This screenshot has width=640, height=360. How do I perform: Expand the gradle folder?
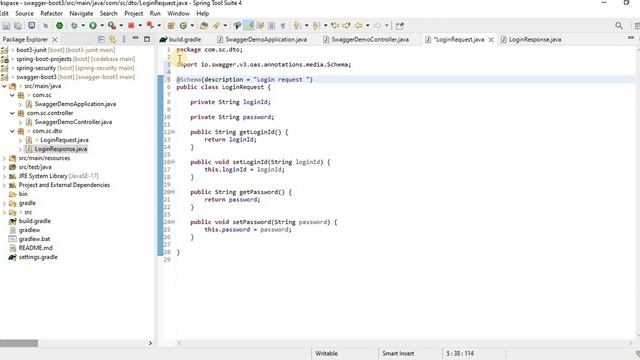click(4, 203)
